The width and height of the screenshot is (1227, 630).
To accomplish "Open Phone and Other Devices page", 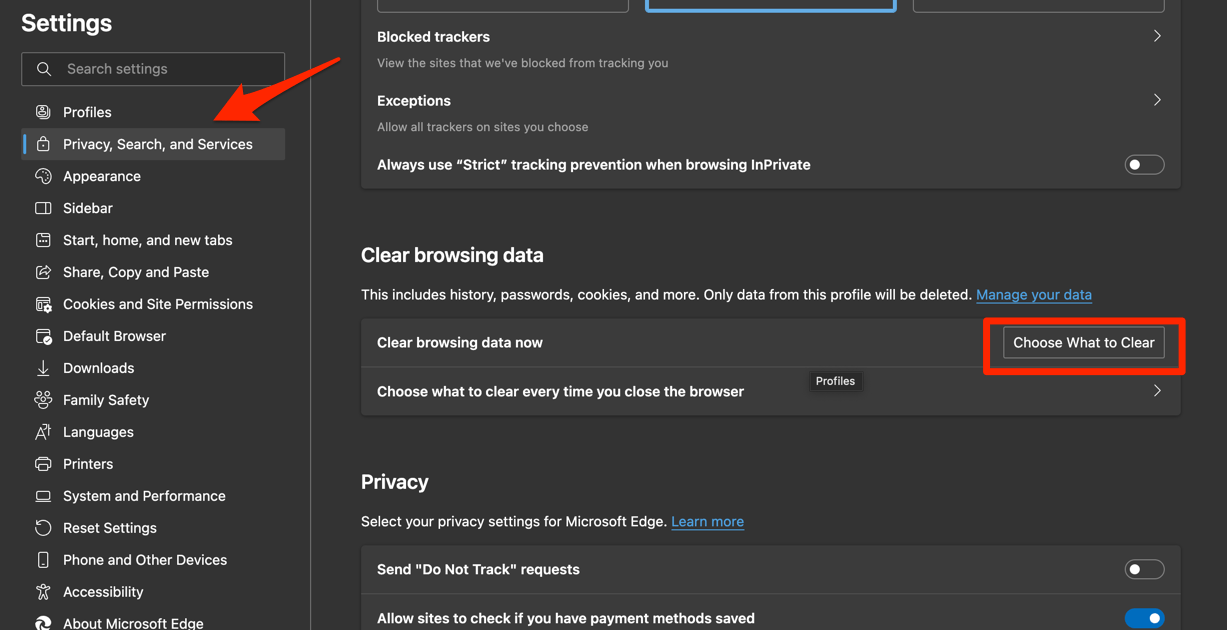I will point(153,560).
